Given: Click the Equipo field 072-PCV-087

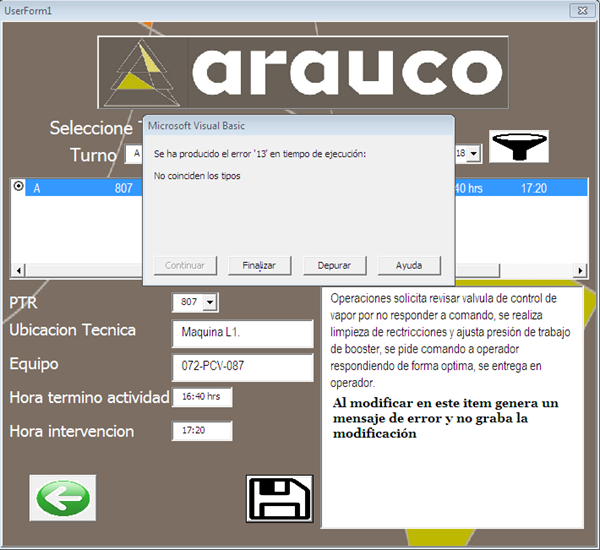Looking at the screenshot, I should tap(243, 367).
